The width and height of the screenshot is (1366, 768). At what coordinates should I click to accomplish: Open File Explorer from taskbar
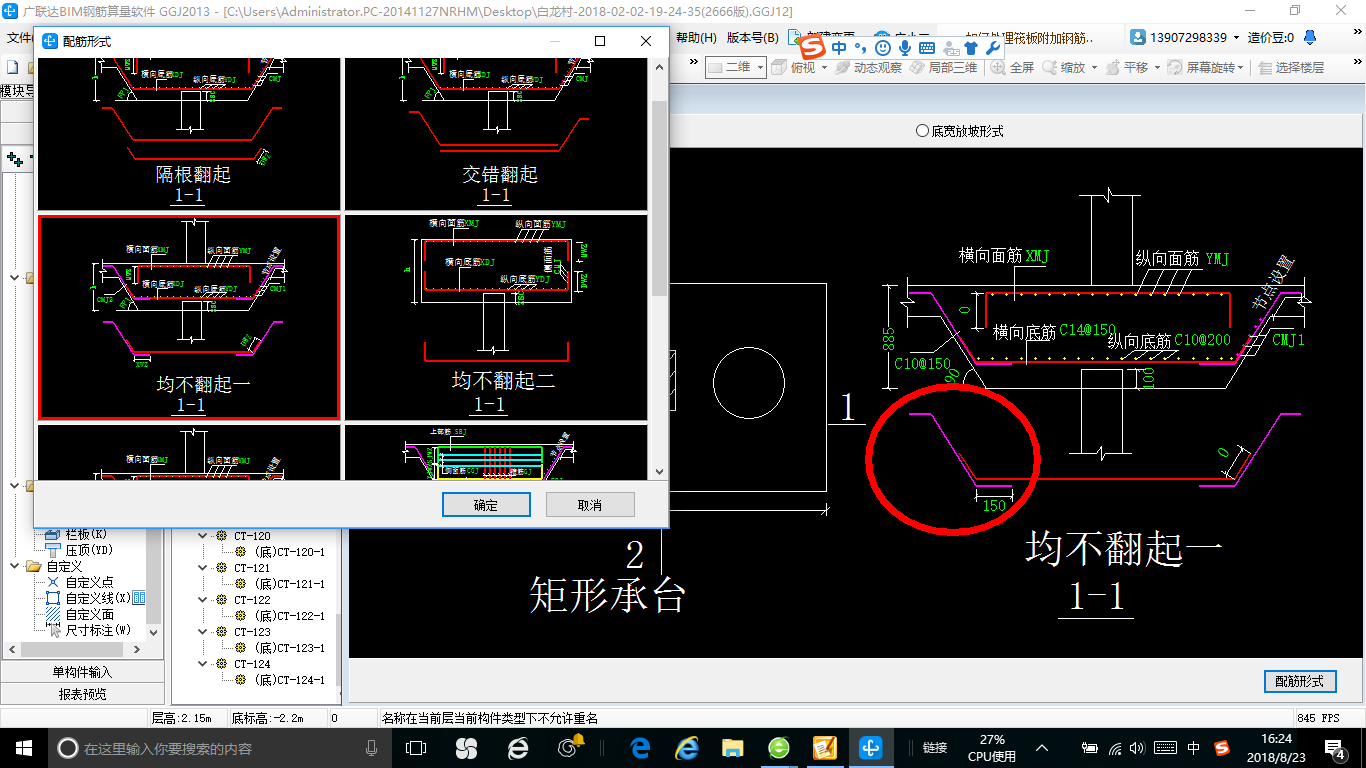pyautogui.click(x=733, y=748)
